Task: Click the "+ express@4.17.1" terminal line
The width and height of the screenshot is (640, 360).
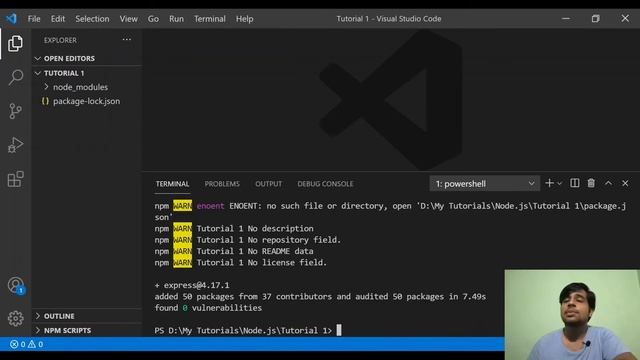Action: tap(192, 285)
